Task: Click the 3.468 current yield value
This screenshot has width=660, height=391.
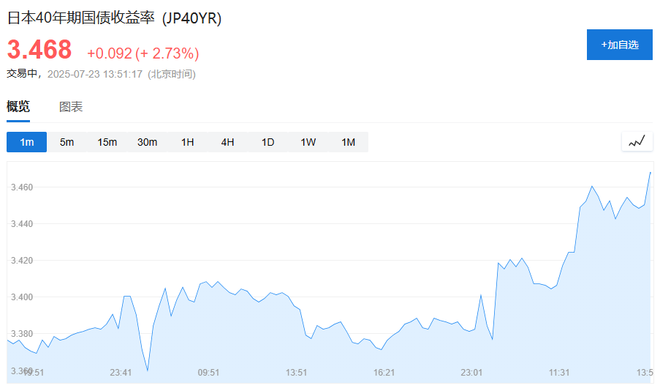Action: click(x=40, y=50)
